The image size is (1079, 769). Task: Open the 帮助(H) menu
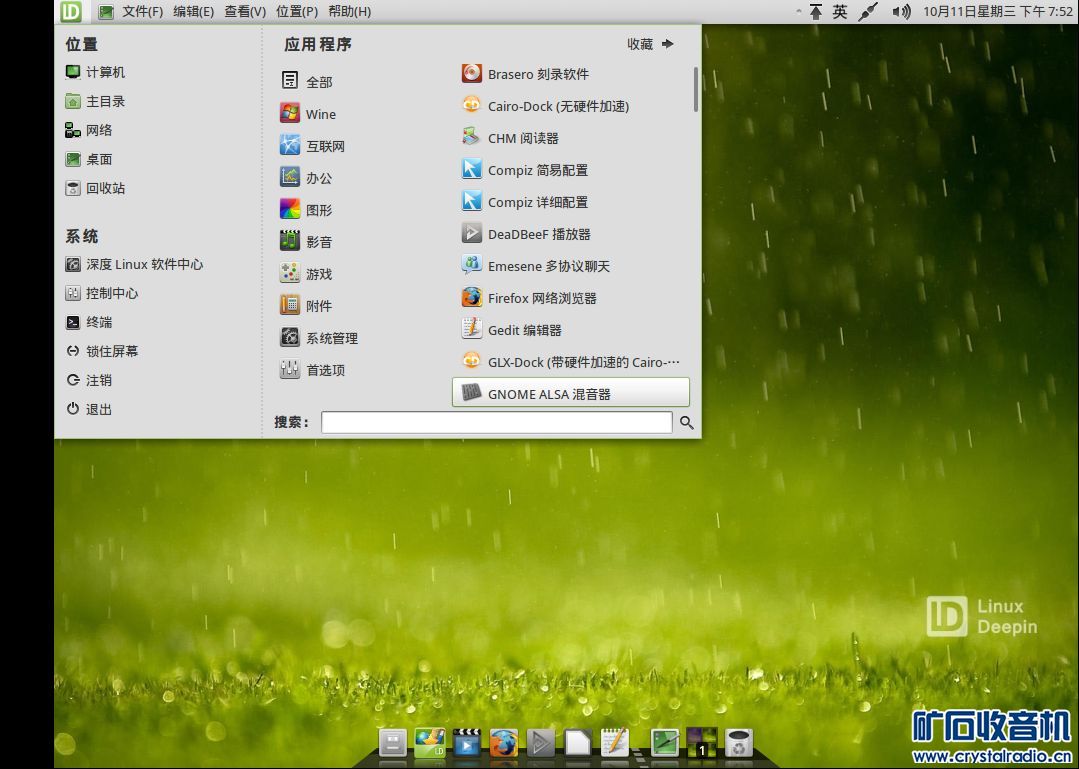(350, 11)
